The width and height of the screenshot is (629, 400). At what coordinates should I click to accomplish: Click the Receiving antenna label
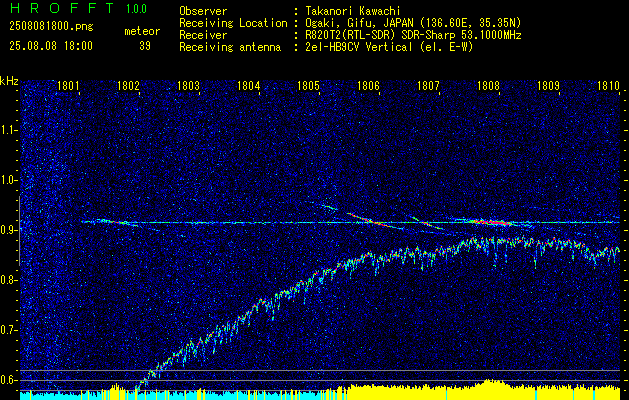tap(230, 47)
